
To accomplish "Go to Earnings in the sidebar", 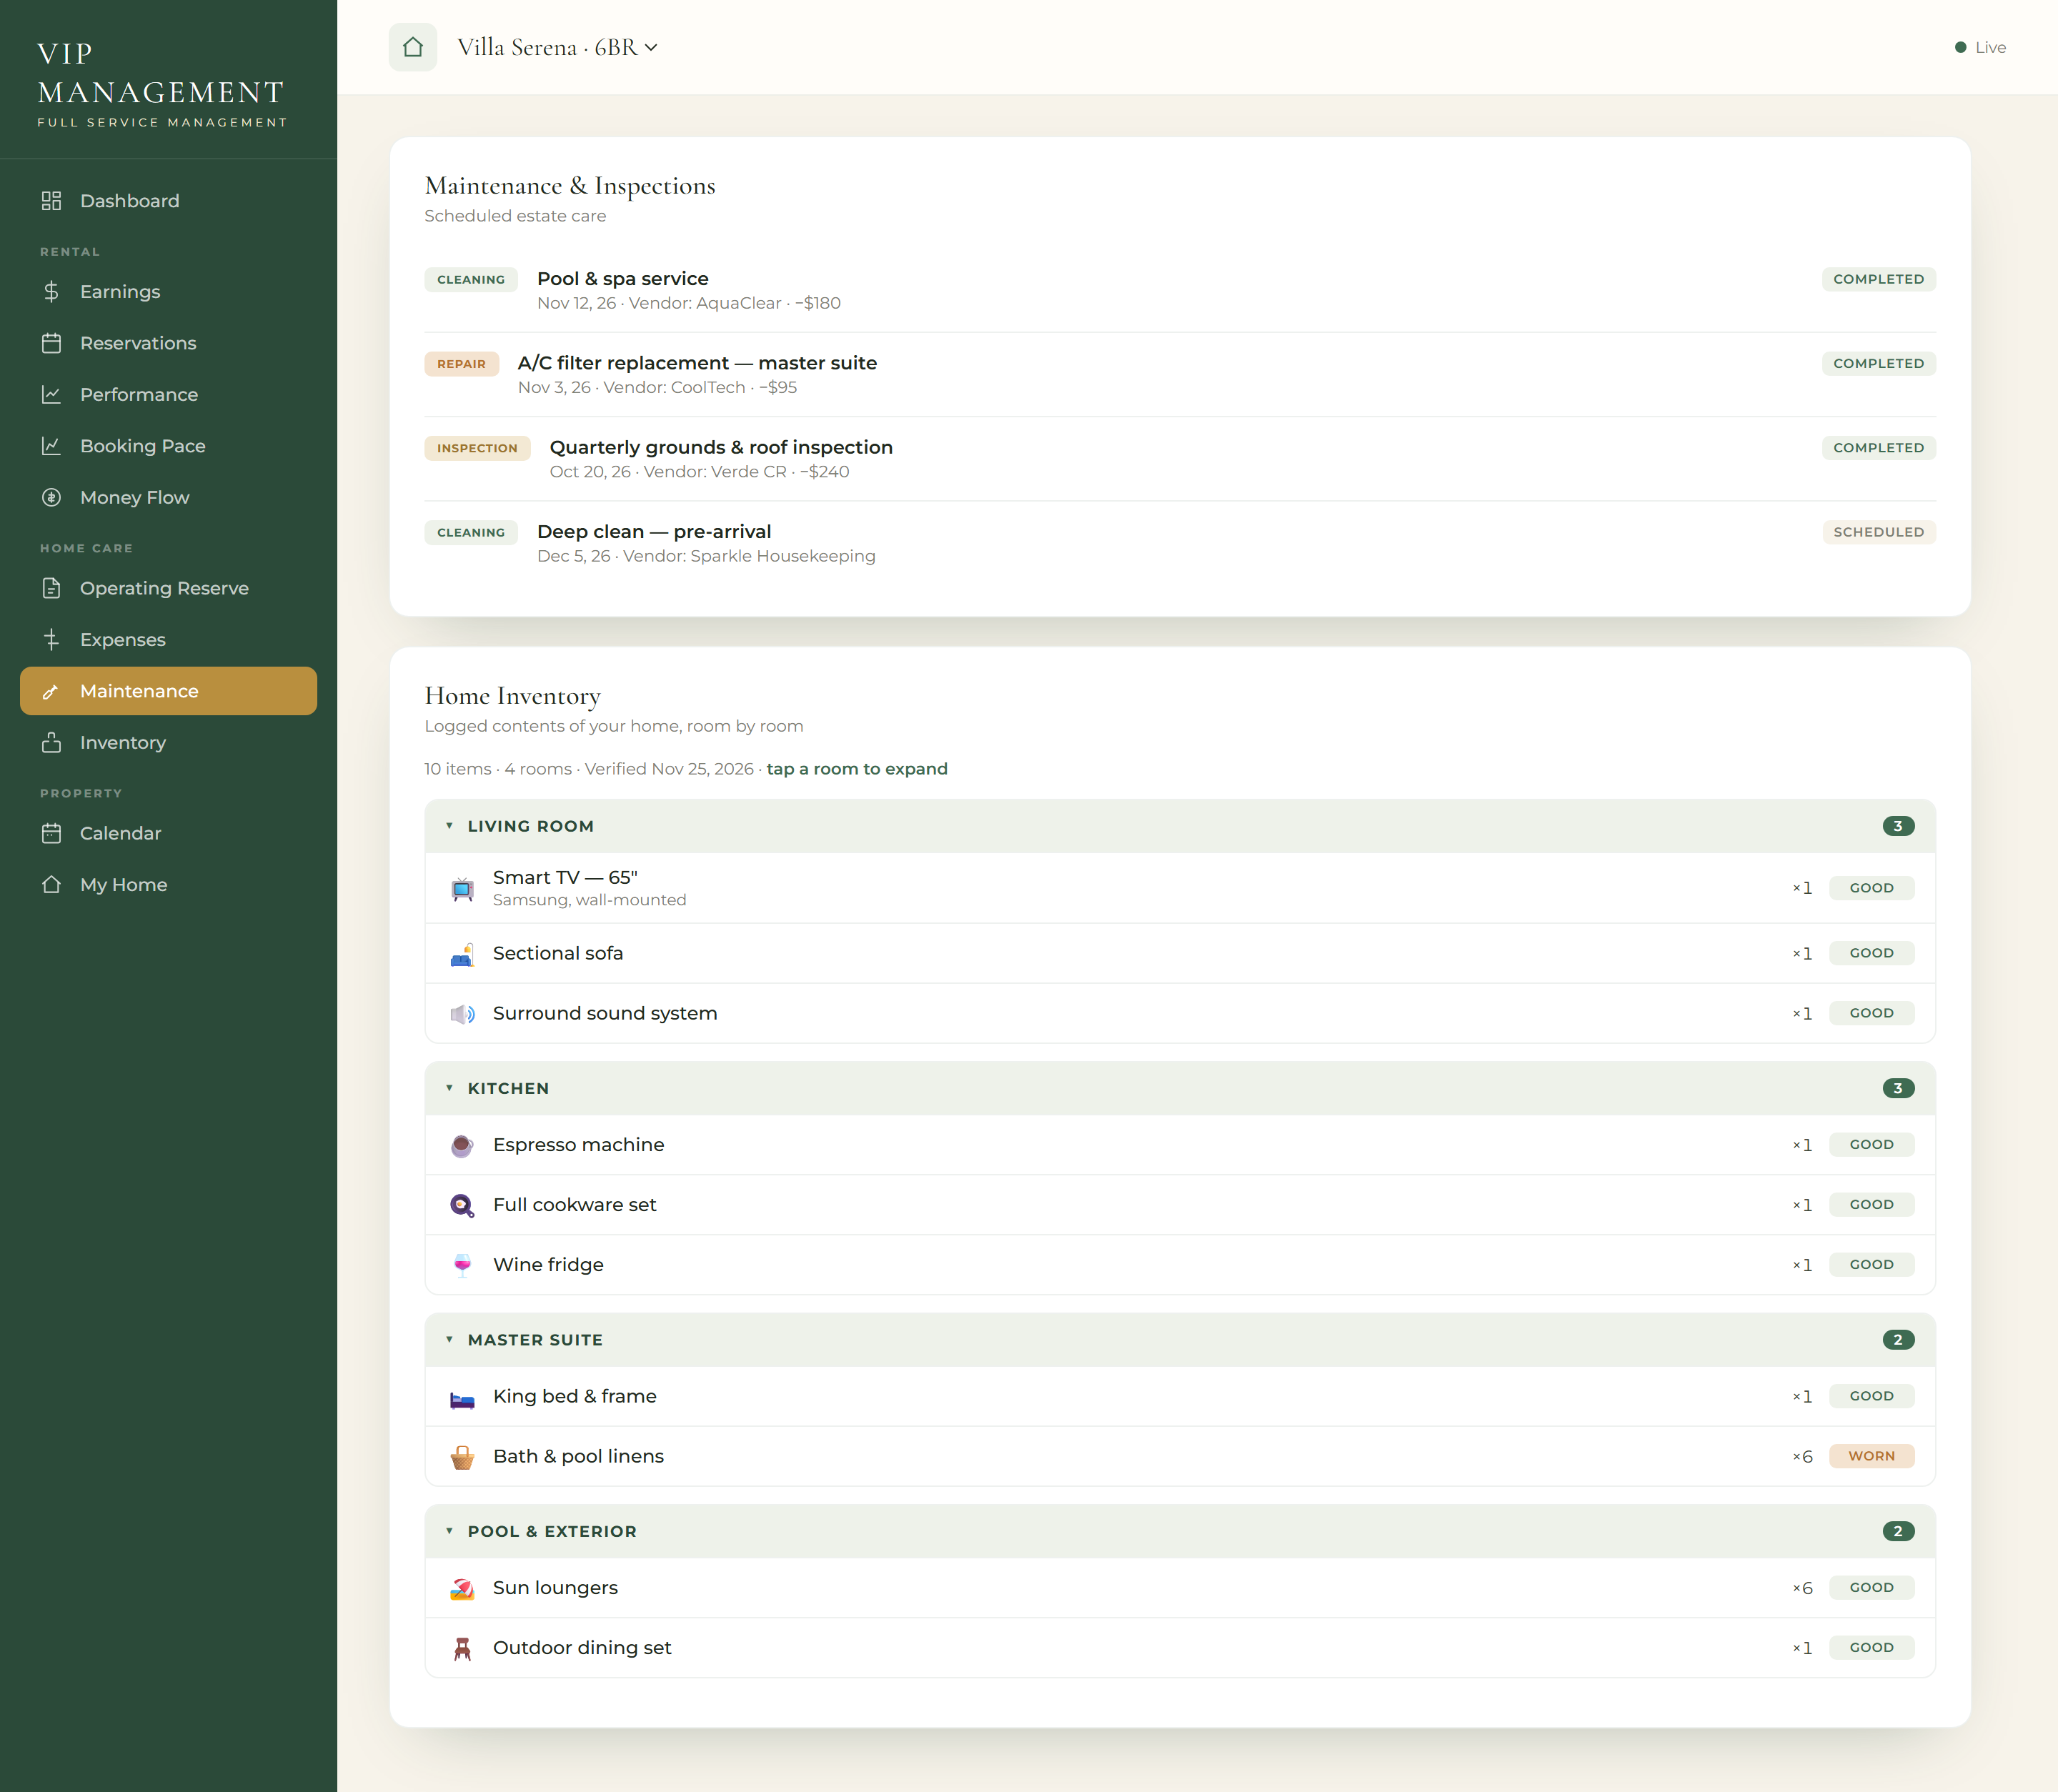I will click(x=168, y=292).
